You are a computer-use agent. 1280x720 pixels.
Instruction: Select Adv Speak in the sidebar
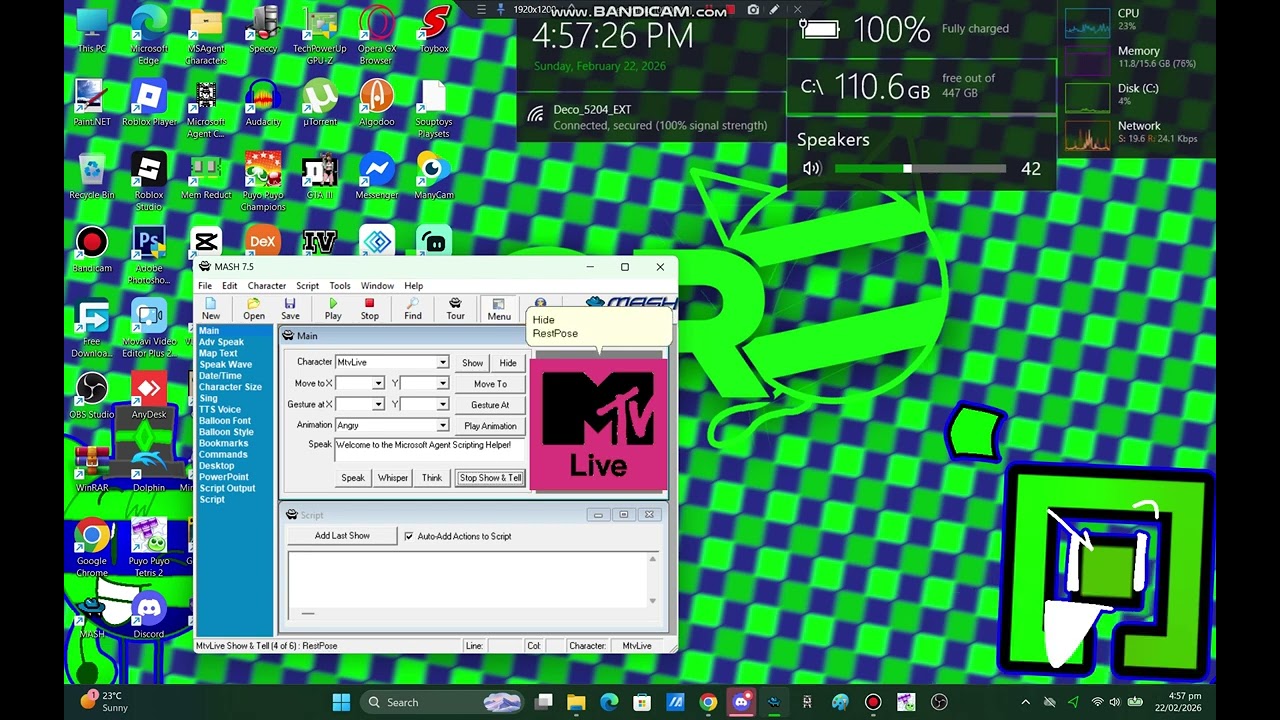[221, 342]
